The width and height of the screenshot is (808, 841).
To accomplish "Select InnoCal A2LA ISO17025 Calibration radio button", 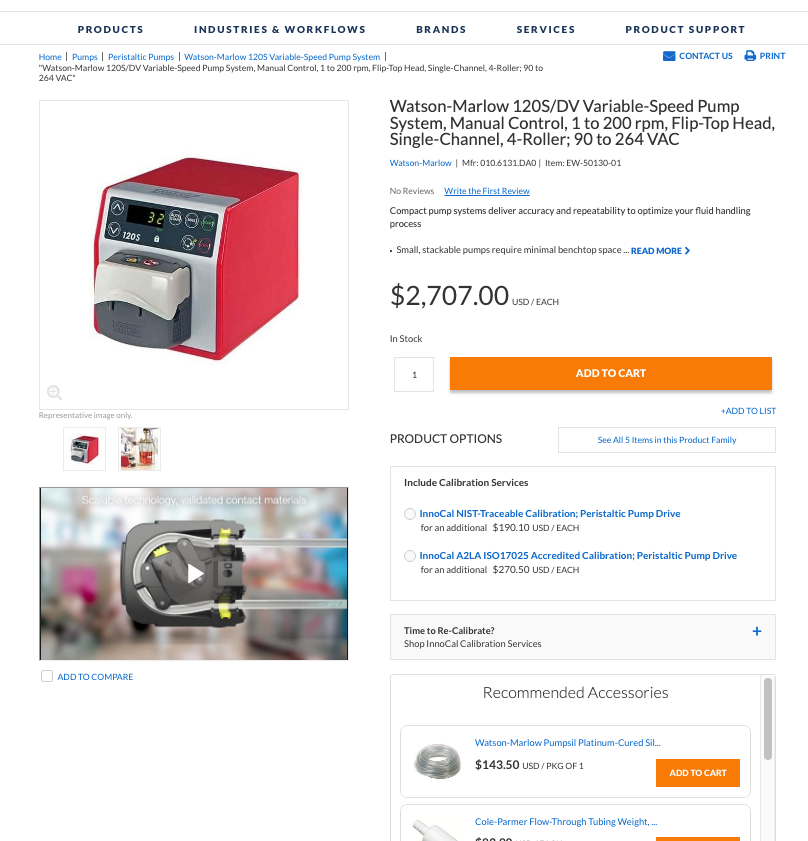I will click(410, 556).
